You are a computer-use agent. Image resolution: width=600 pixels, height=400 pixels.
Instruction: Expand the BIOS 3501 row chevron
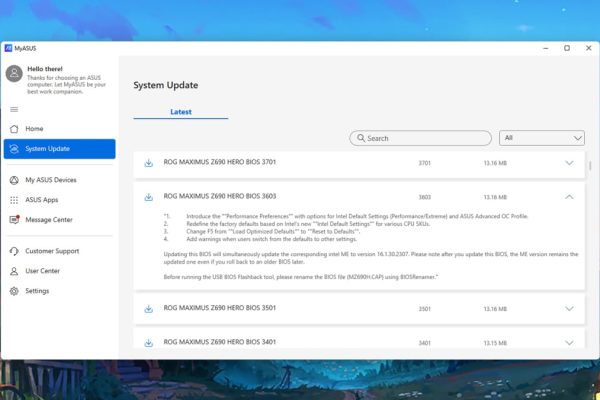(569, 309)
